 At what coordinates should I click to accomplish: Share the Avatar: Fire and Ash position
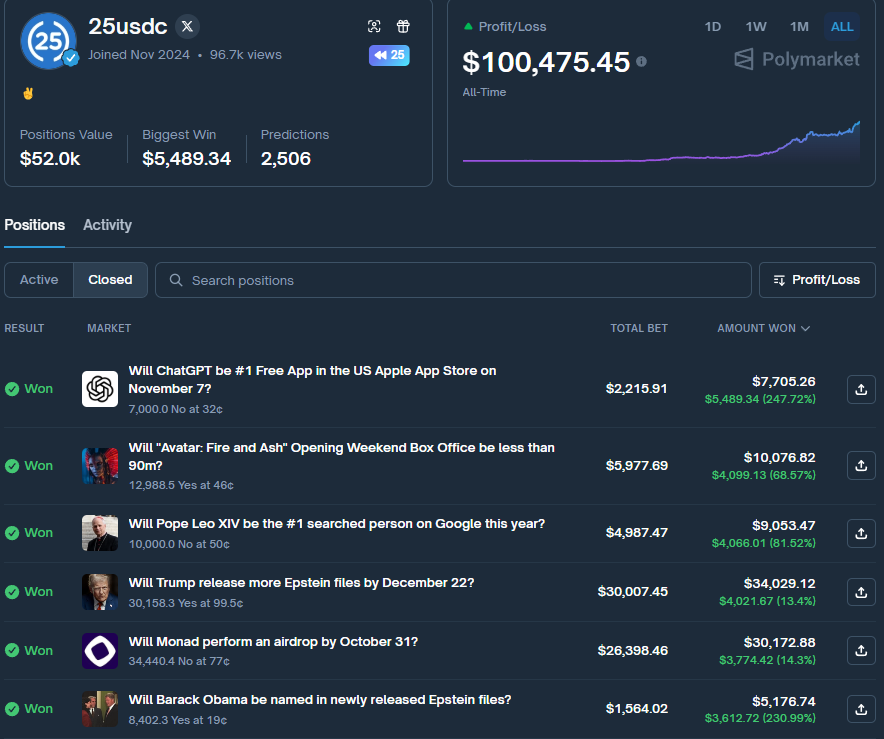(x=861, y=466)
